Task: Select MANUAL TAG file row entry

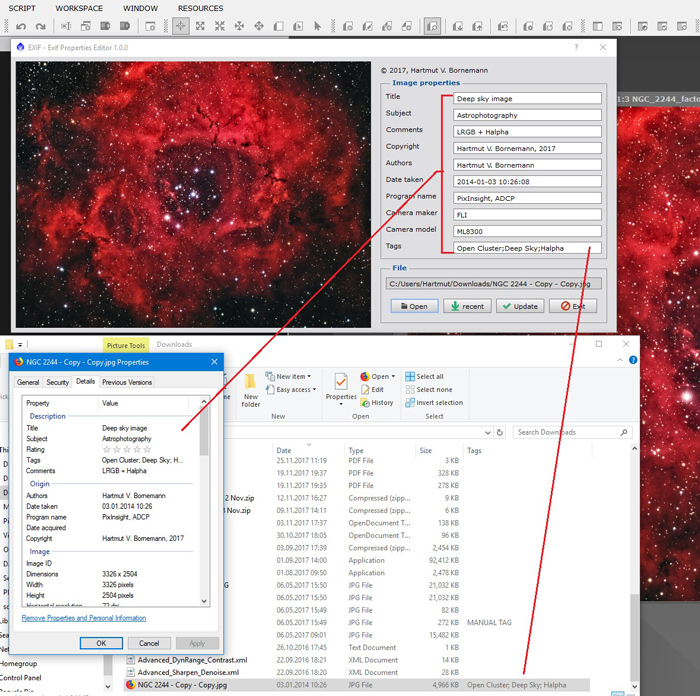Action: (x=489, y=622)
